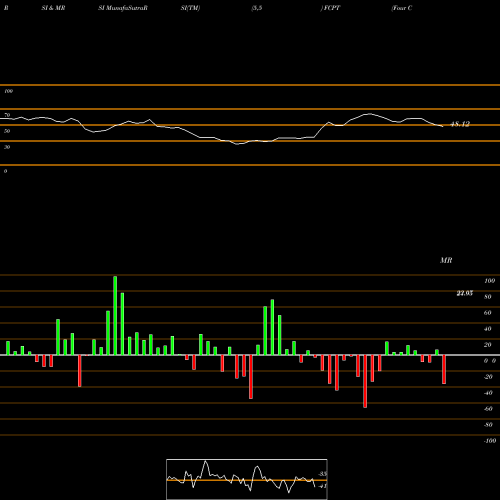
Task: Click the 'SI MunafaSutraR' header text
Action: click(x=123, y=8)
